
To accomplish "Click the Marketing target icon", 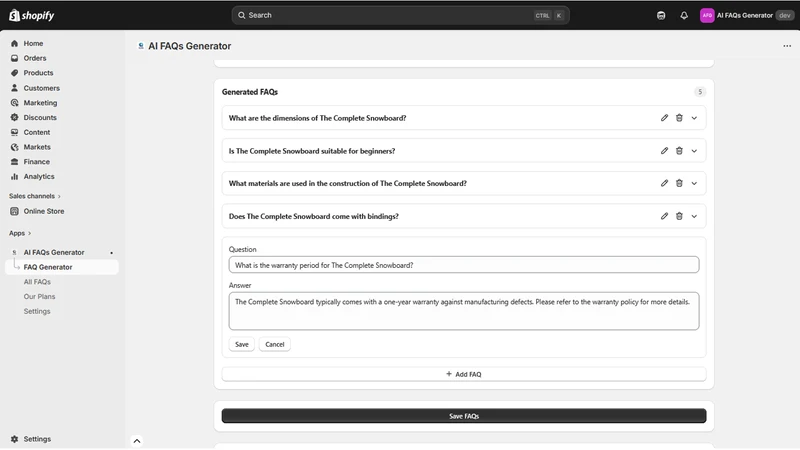I will click(x=14, y=103).
